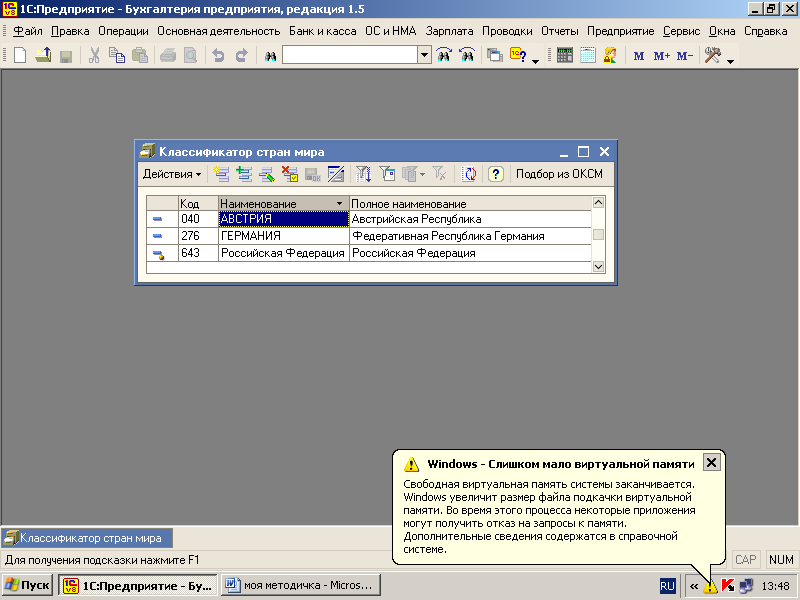Add new item in country classifier
800x600 pixels.
pyautogui.click(x=221, y=174)
